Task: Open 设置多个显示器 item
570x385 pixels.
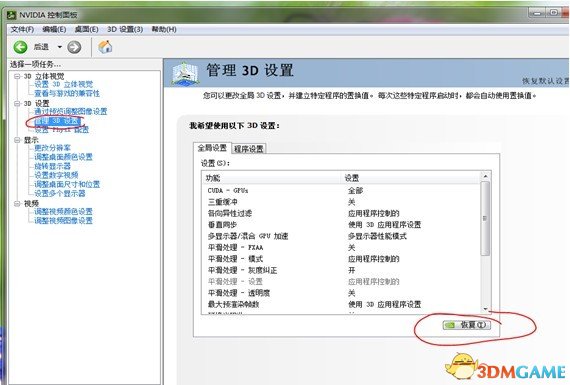Action: 60,193
